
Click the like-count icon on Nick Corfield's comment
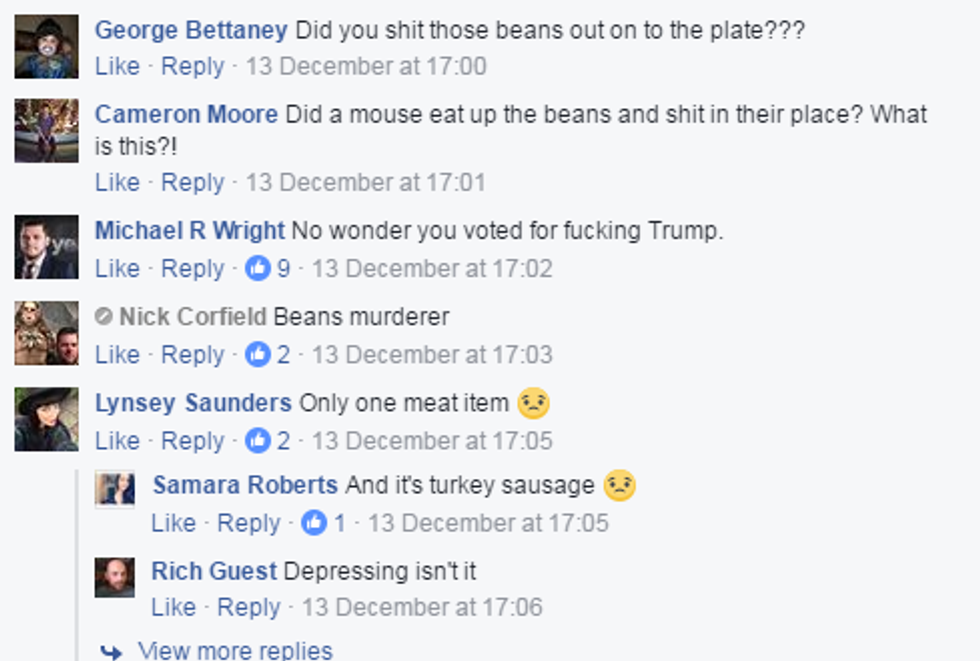(x=258, y=355)
